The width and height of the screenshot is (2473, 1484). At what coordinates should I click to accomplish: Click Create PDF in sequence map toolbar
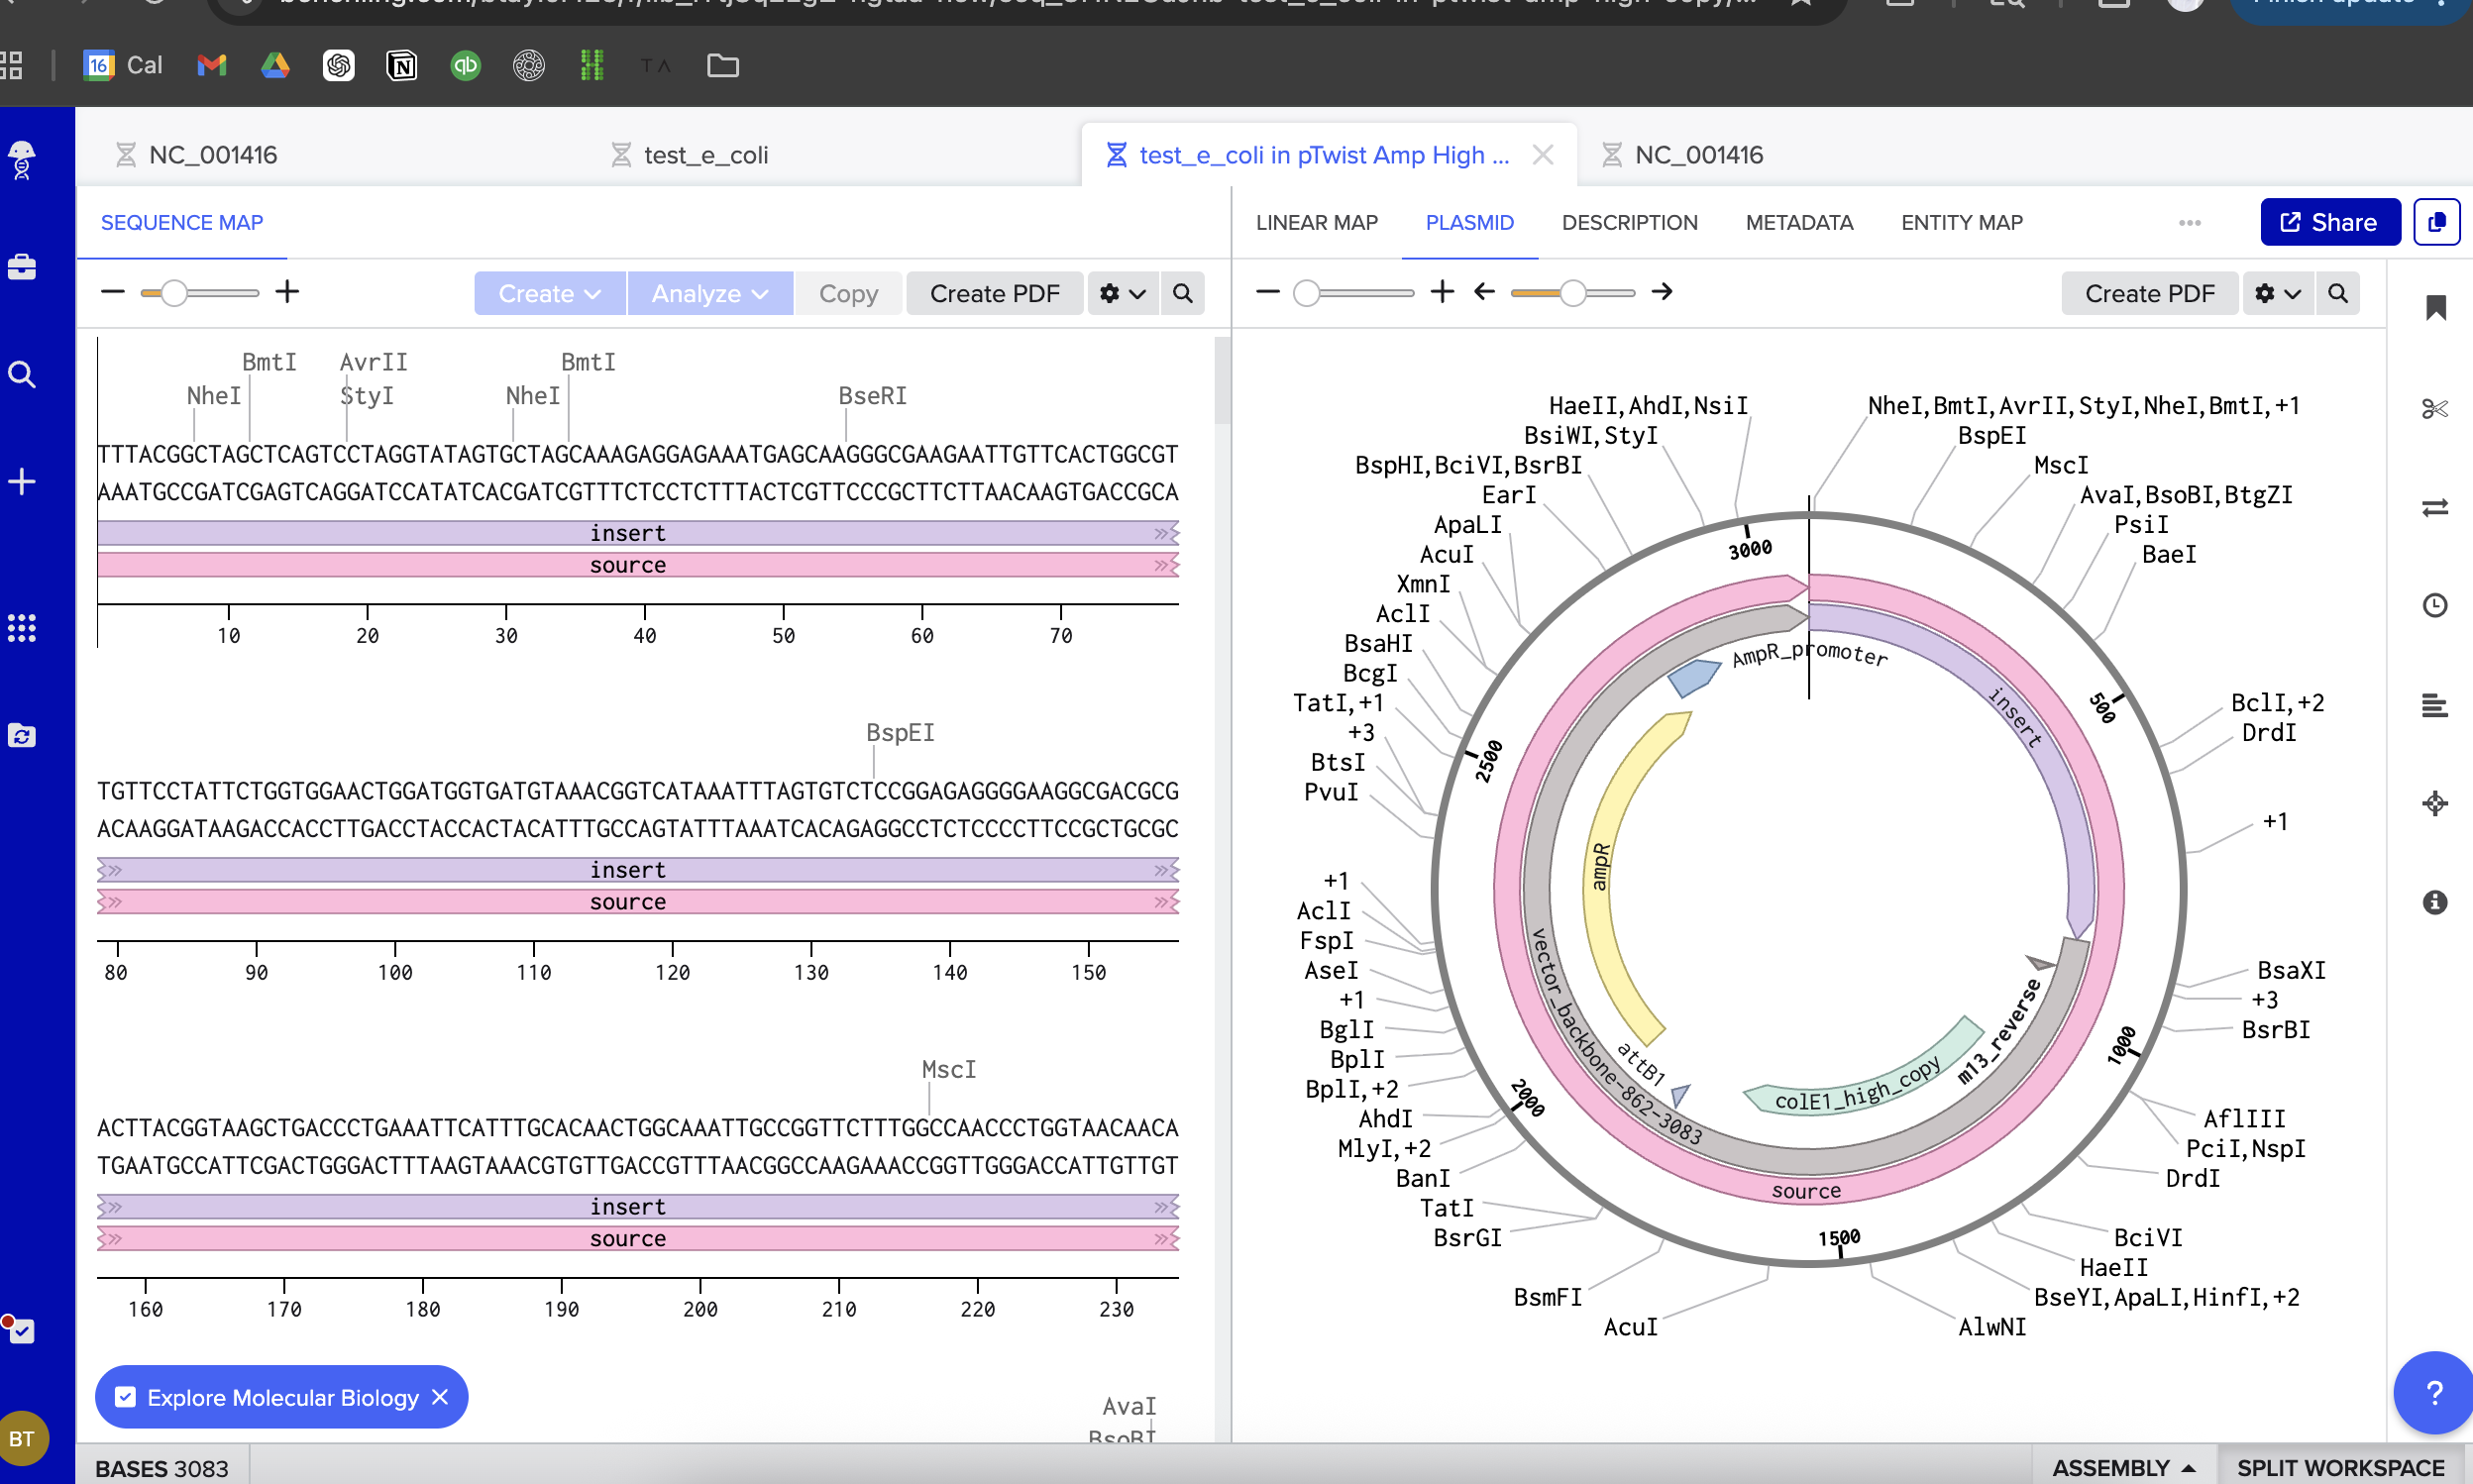click(x=994, y=293)
